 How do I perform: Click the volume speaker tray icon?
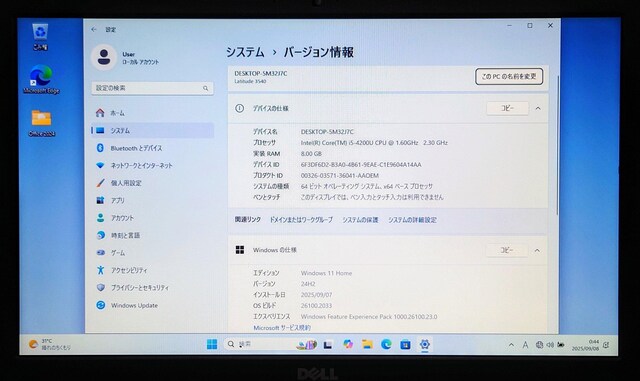(x=550, y=345)
